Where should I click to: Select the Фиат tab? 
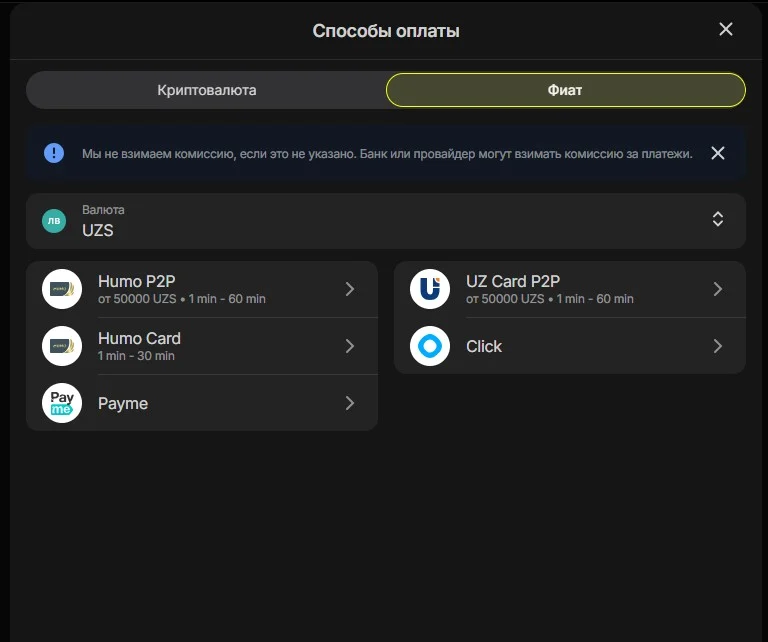[566, 90]
